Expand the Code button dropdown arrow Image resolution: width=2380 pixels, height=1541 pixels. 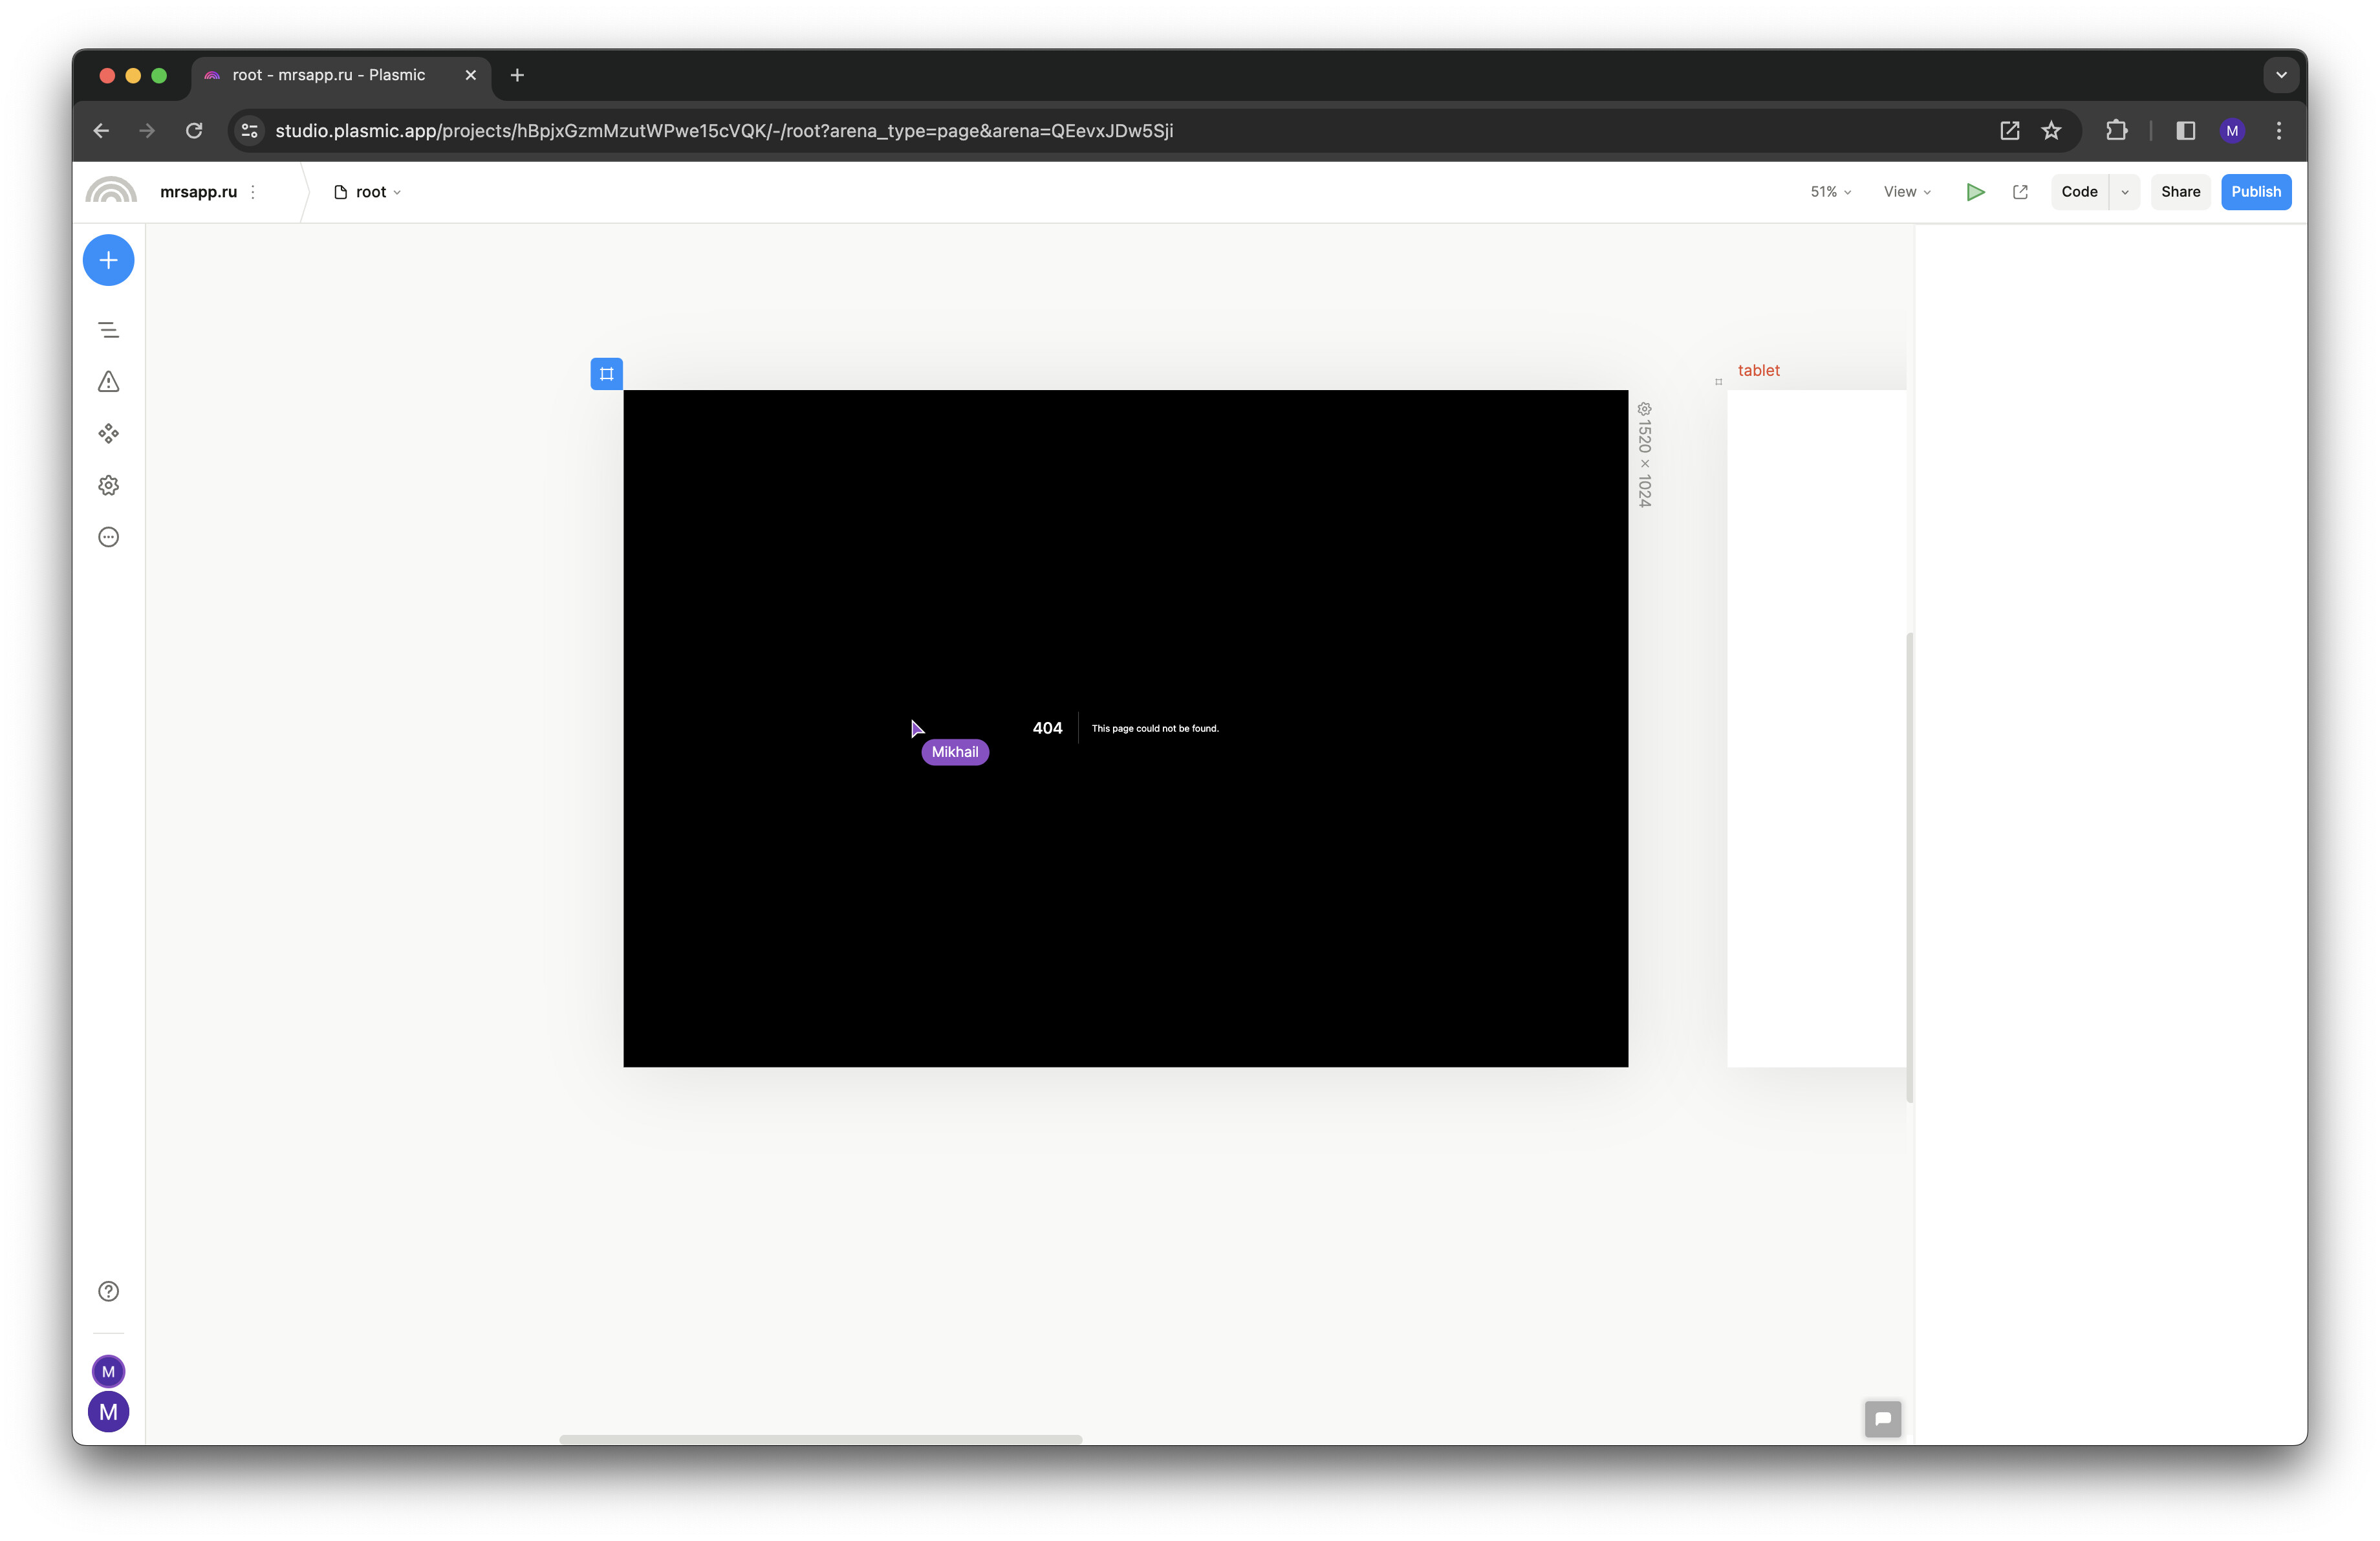[2124, 192]
